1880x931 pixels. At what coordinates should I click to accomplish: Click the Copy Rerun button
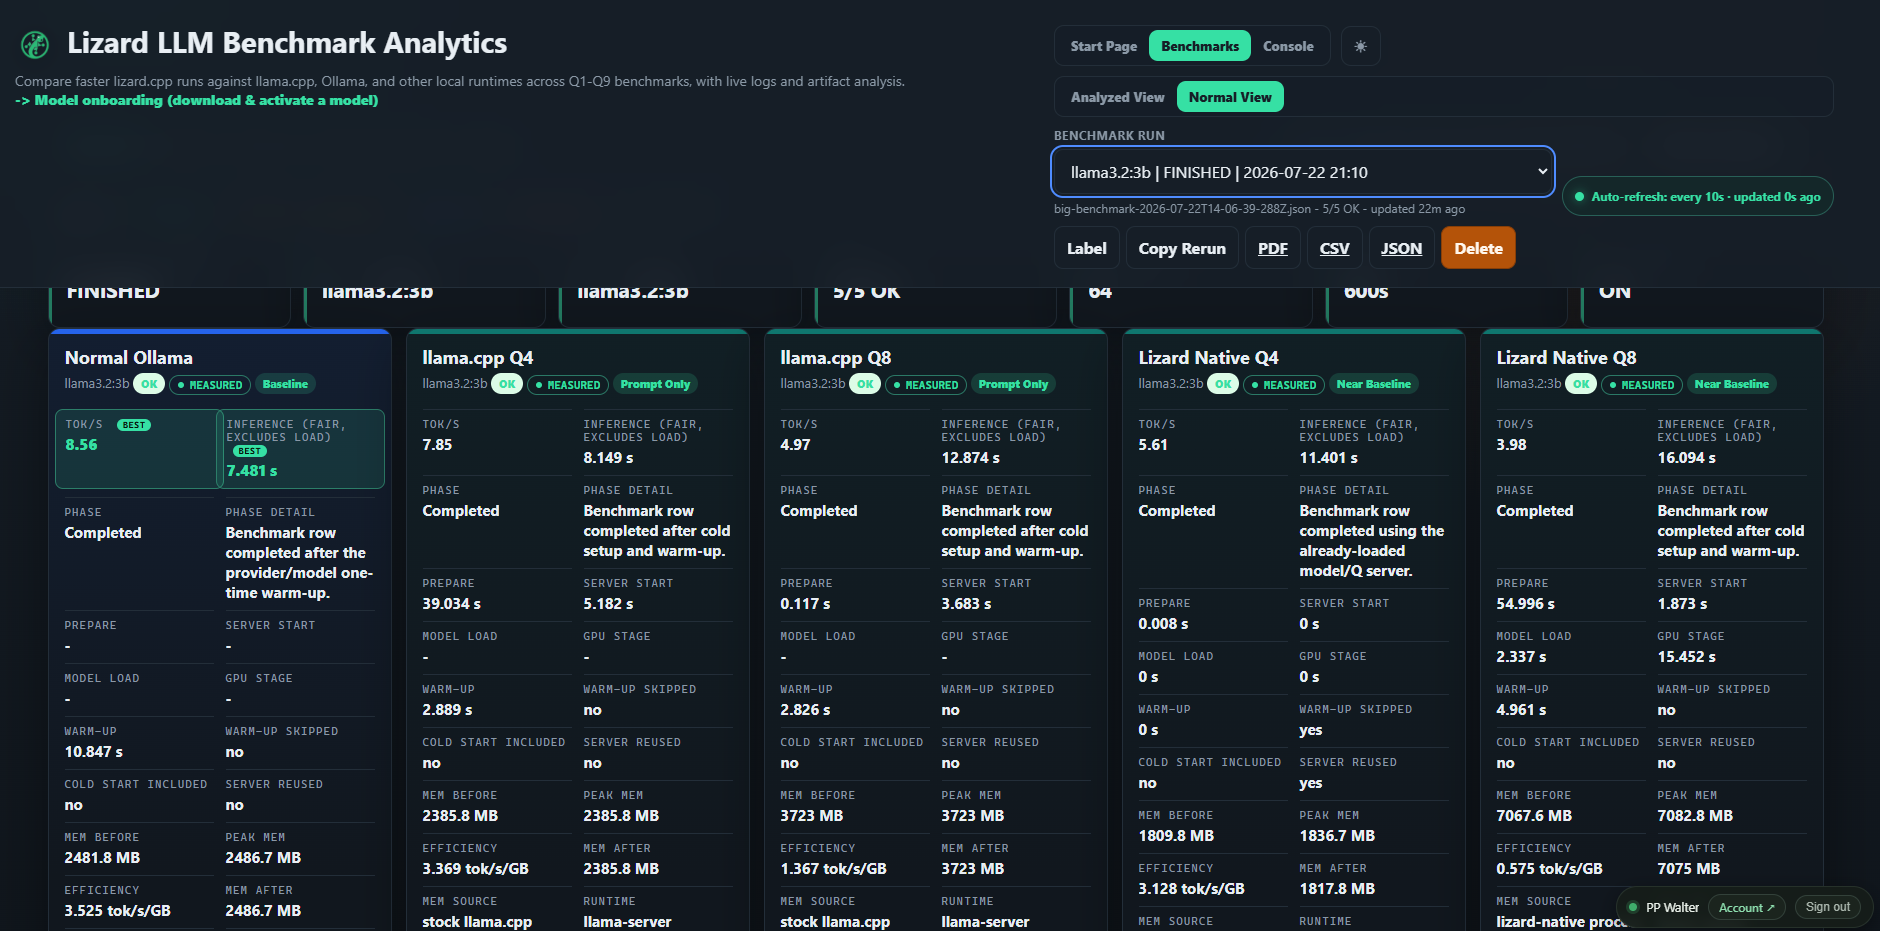(x=1182, y=248)
